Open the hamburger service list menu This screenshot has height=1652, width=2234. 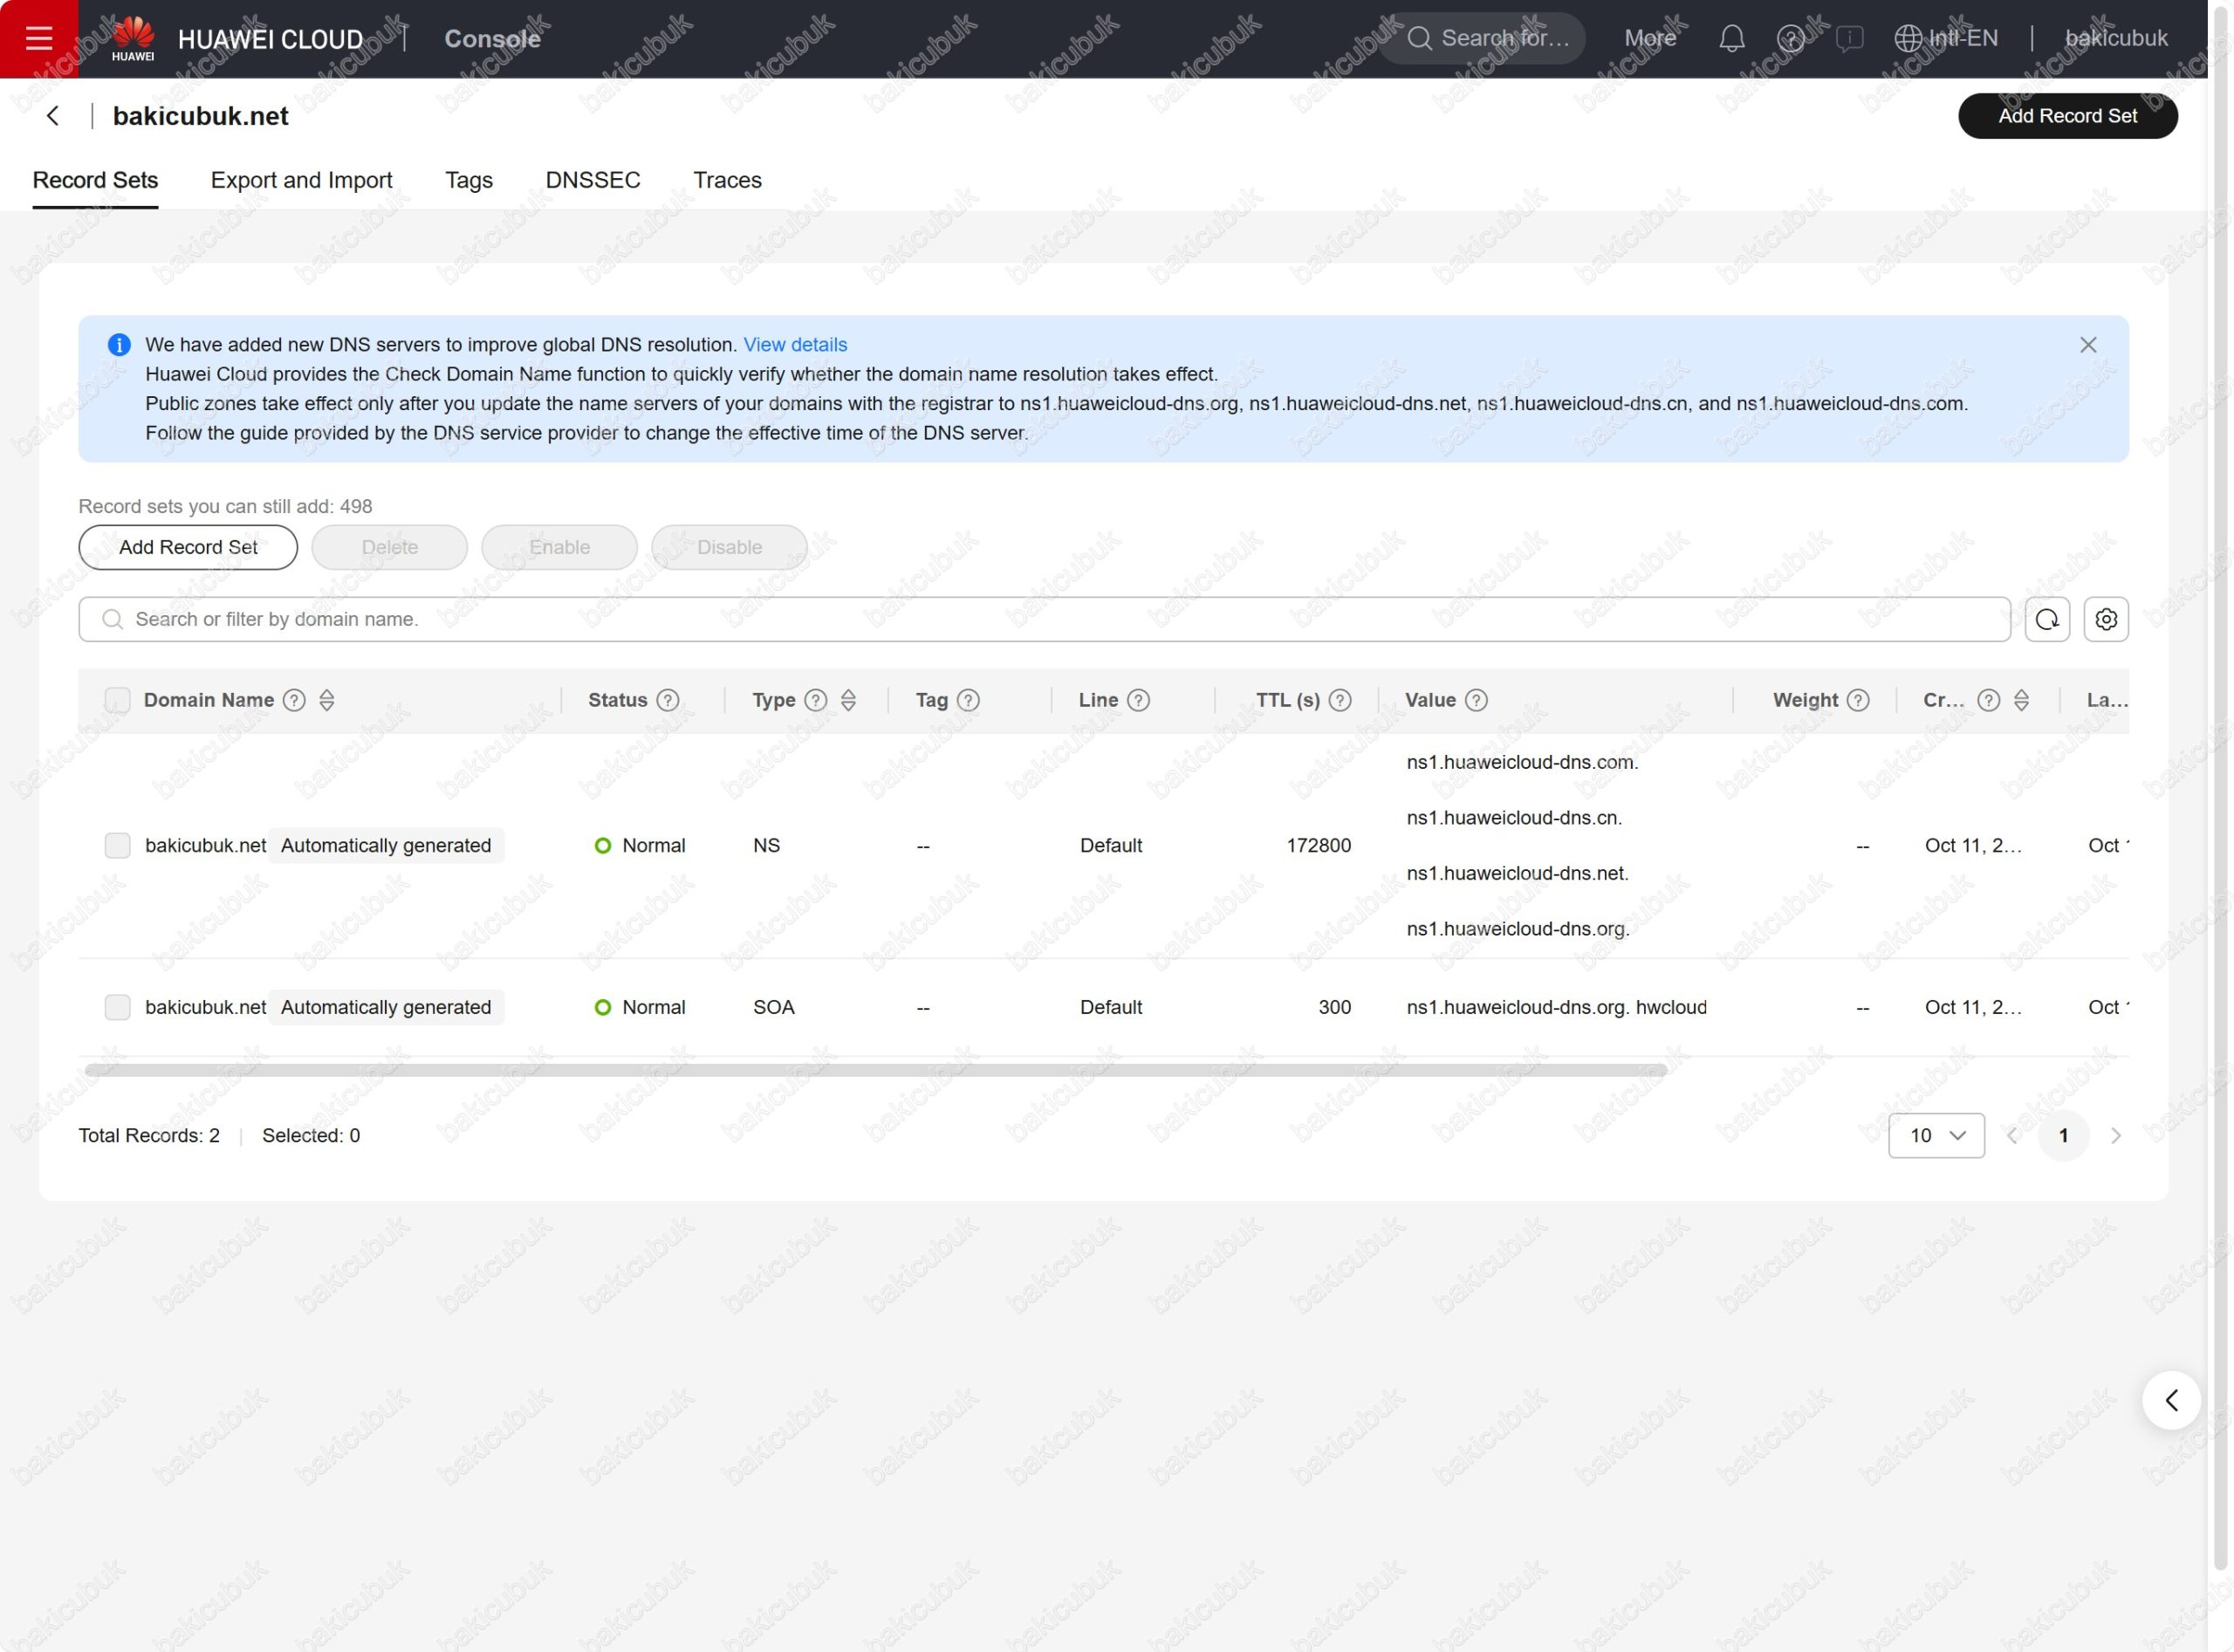(x=39, y=39)
